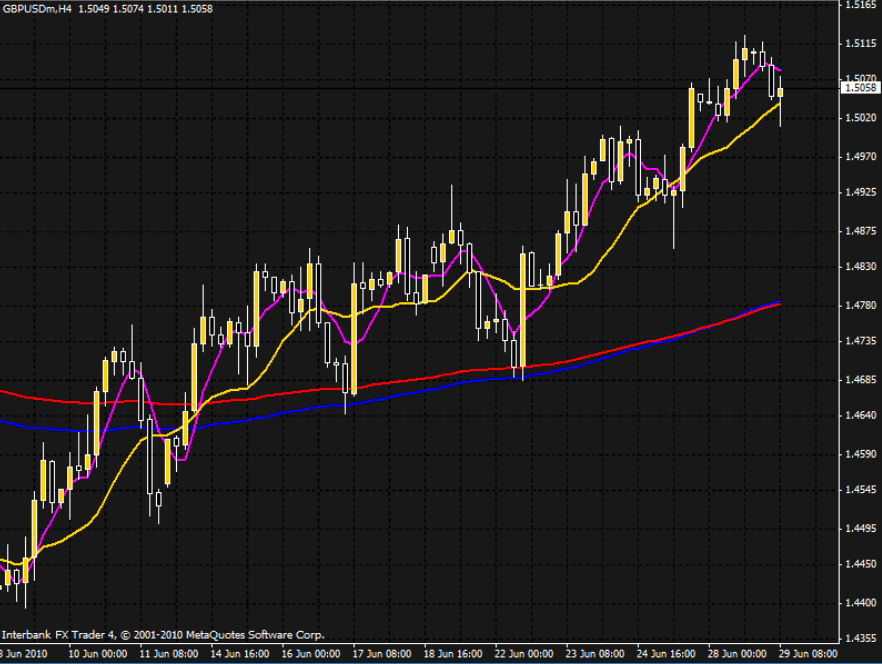Click the 22 Jun 00:00 date label
The height and width of the screenshot is (664, 882).
524,654
